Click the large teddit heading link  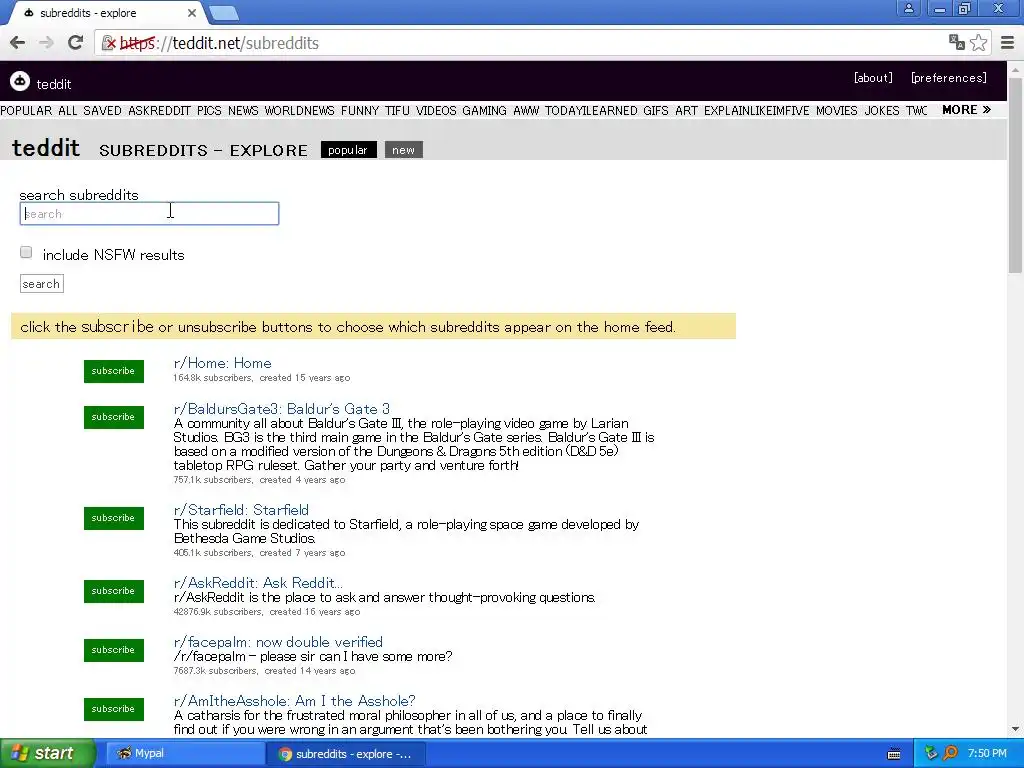[x=46, y=148]
